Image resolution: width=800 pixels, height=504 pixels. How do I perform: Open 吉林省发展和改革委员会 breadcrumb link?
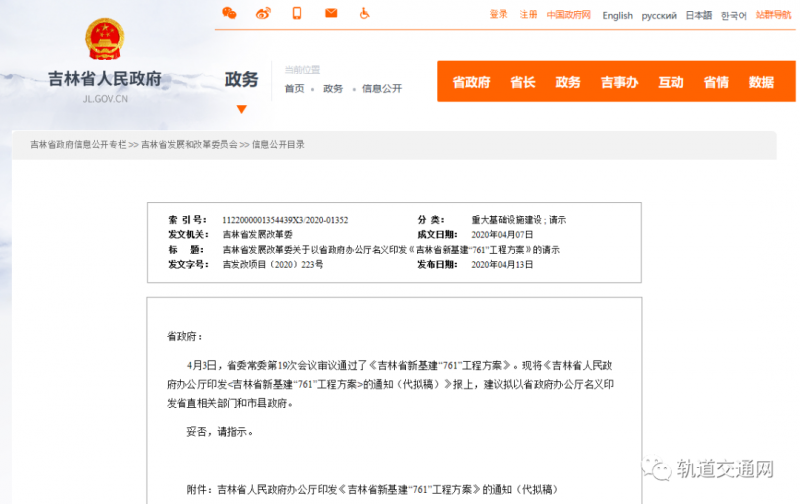pos(189,145)
